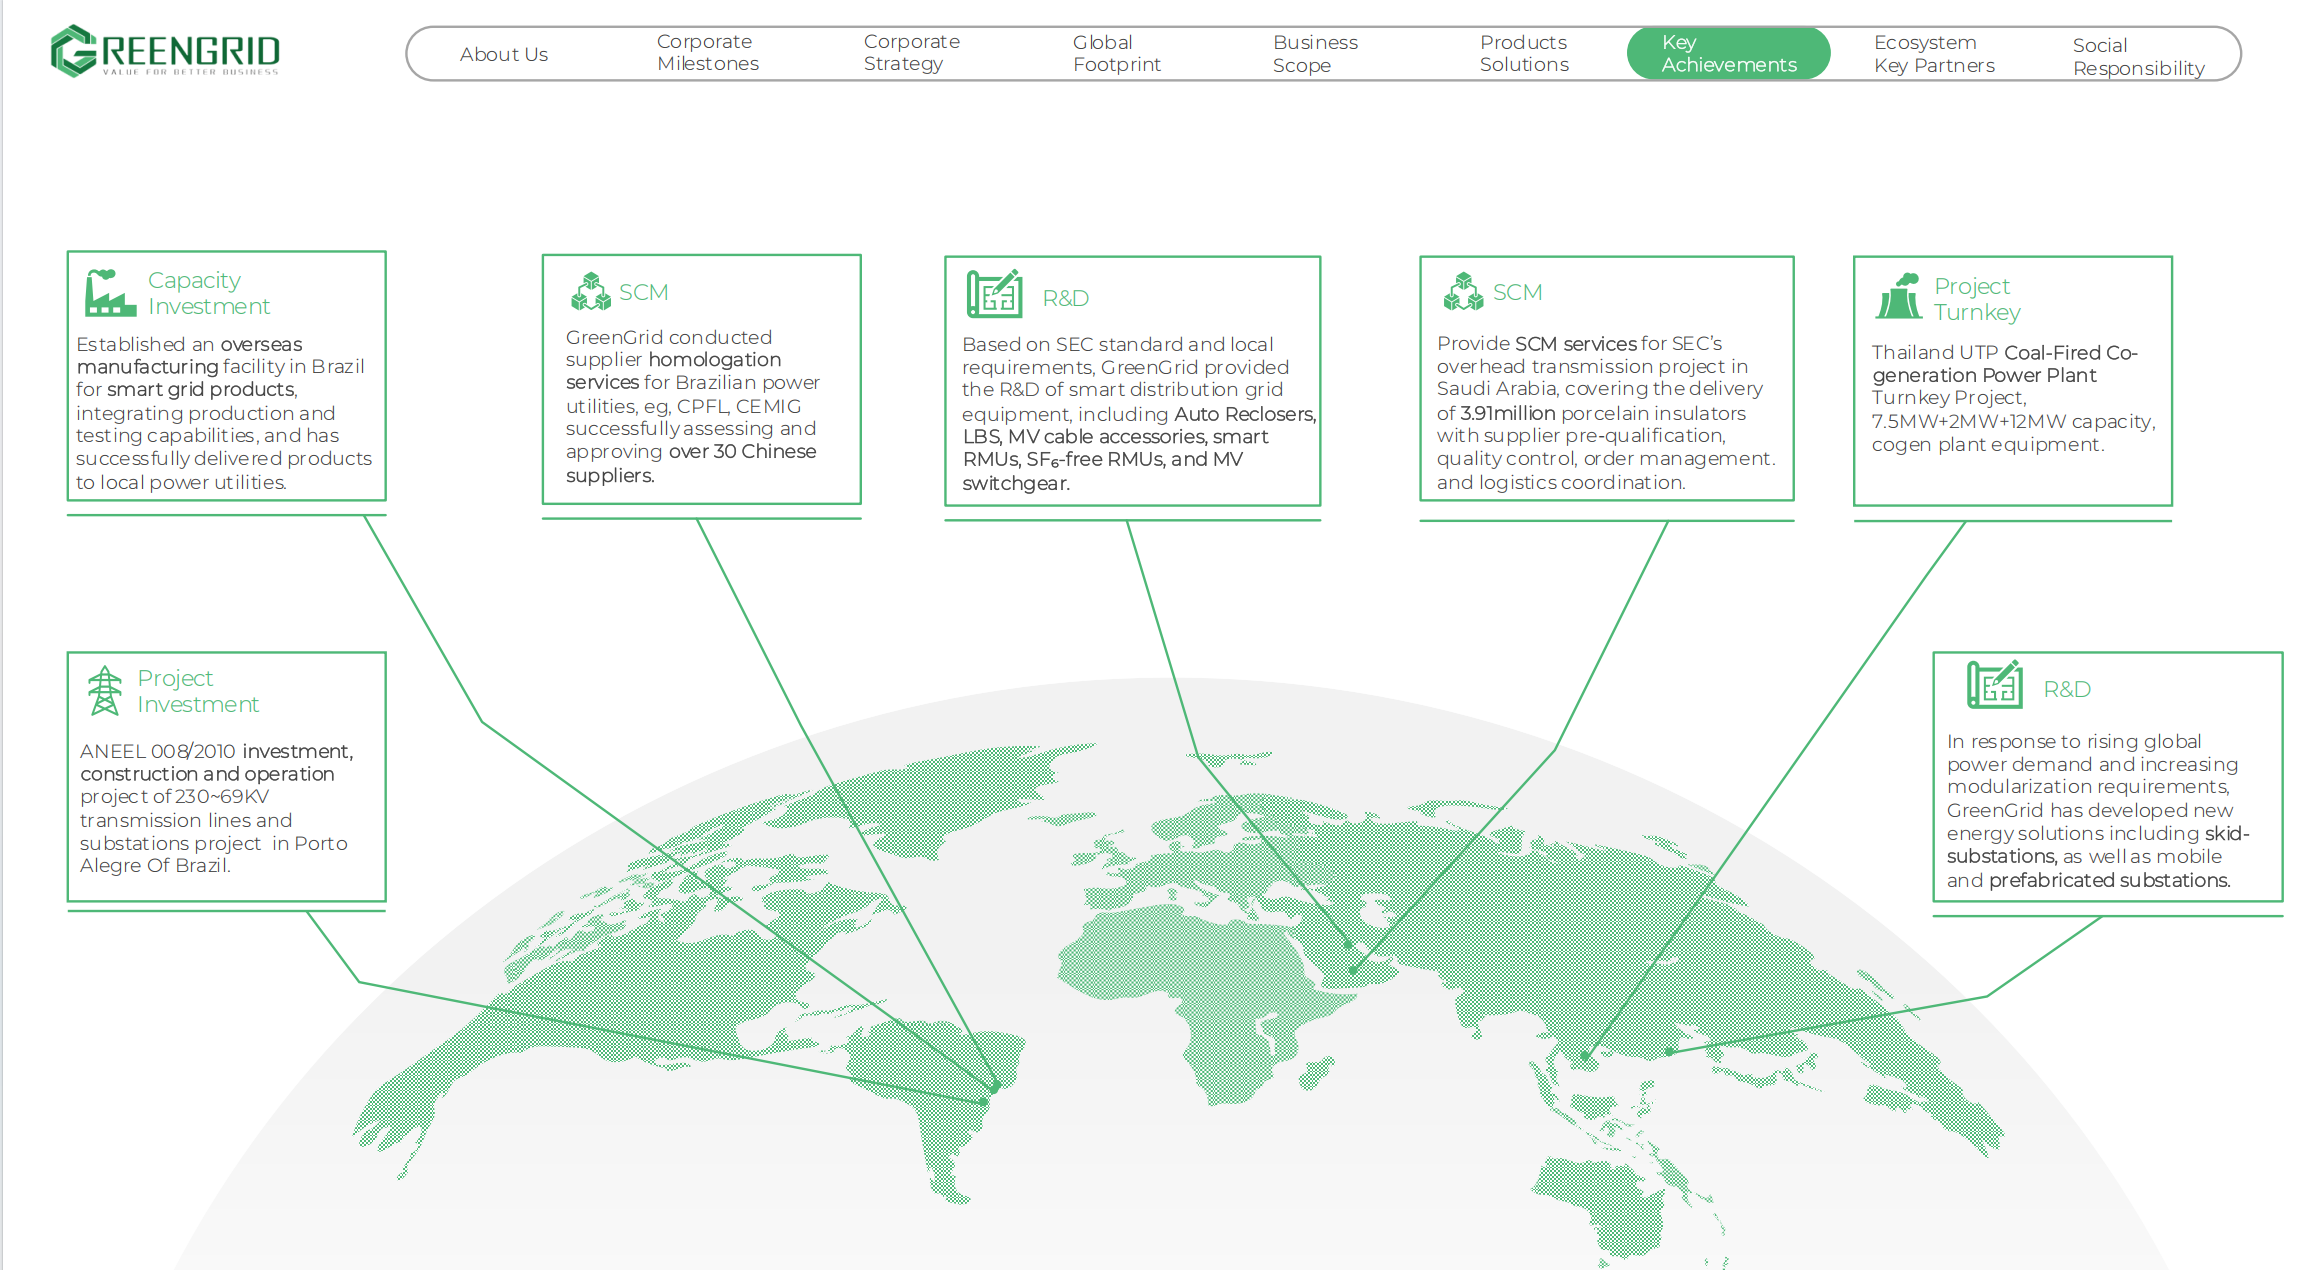Screen dimensions: 2304x1270
Task: Go to Corporate Milestones tab
Action: pos(708,53)
